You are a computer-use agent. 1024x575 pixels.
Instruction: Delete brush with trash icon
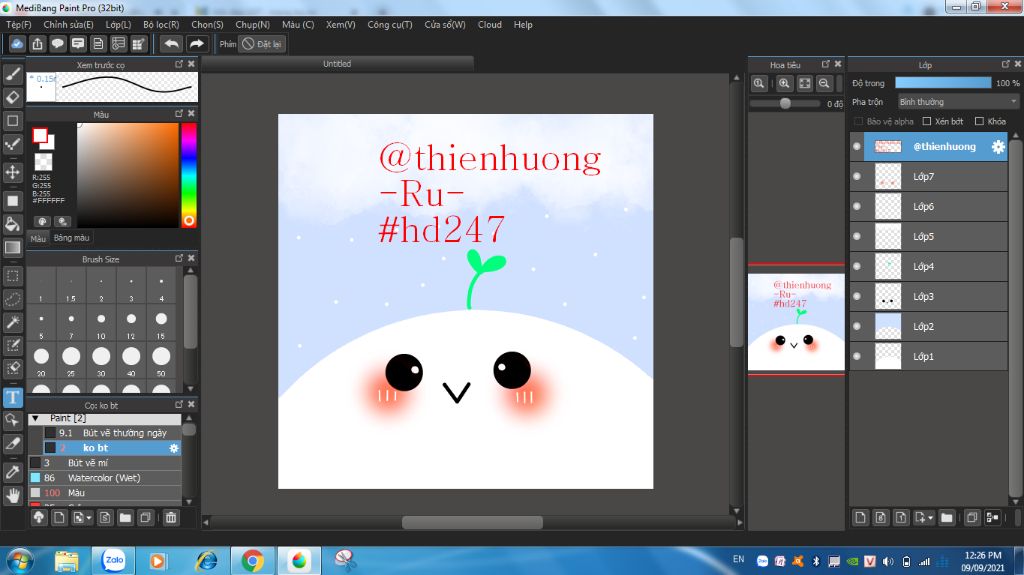170,518
